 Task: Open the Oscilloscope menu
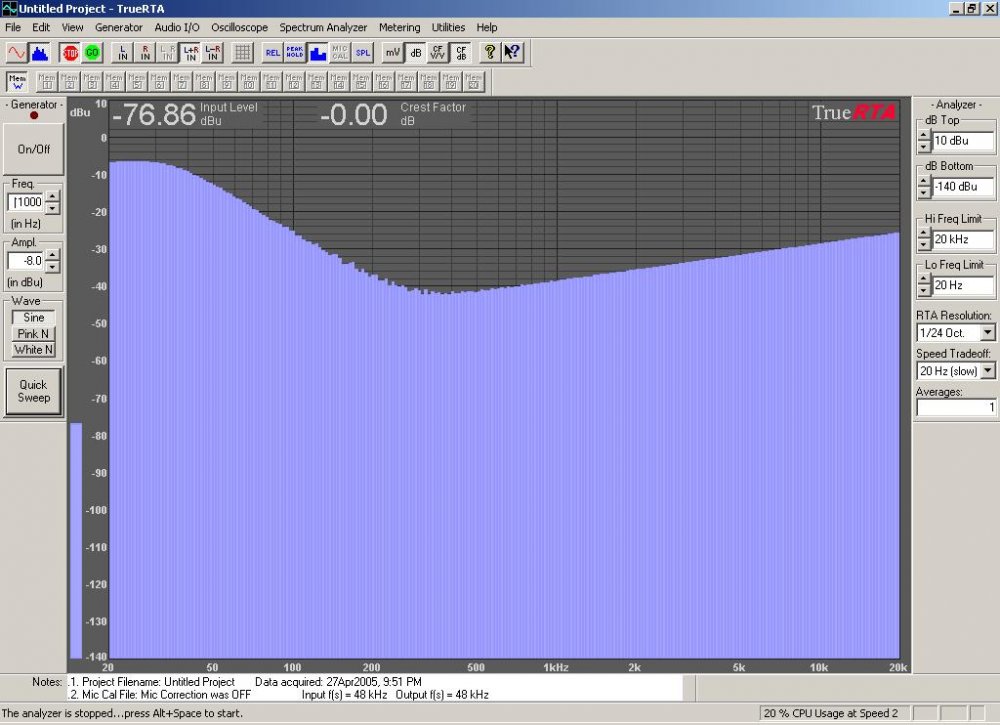pos(239,27)
